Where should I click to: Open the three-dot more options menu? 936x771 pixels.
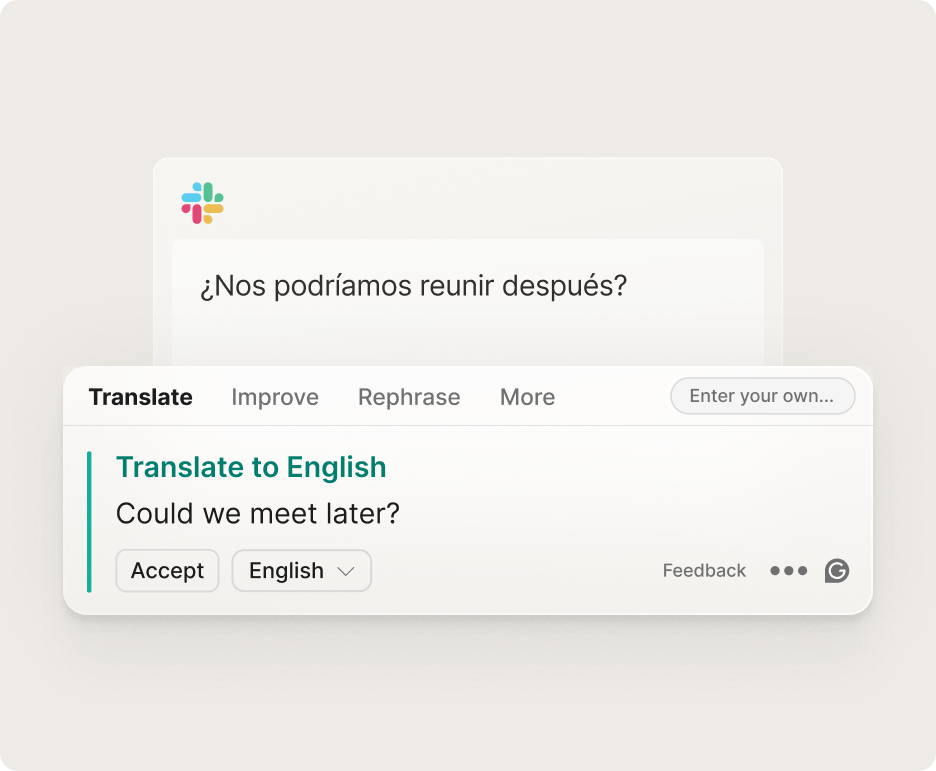pyautogui.click(x=788, y=571)
